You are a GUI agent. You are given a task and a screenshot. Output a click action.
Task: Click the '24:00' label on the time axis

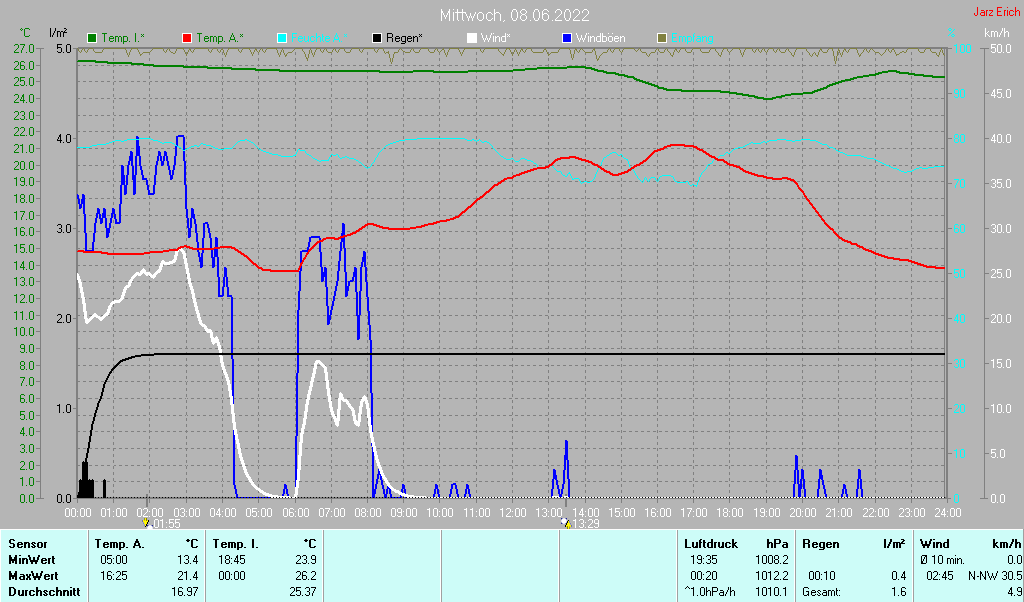point(947,513)
